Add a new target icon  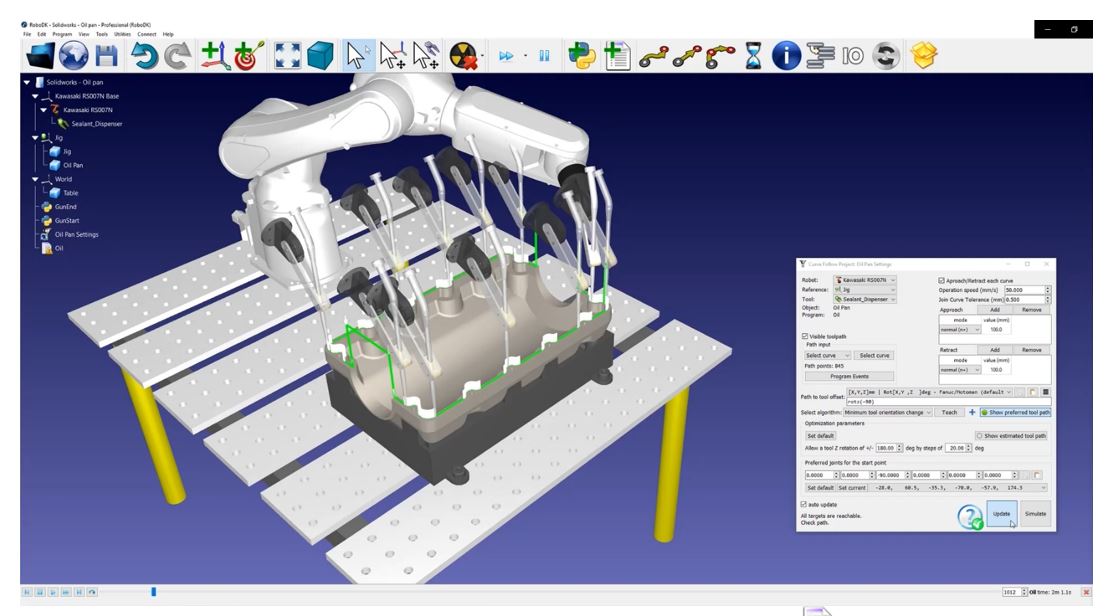coord(248,55)
